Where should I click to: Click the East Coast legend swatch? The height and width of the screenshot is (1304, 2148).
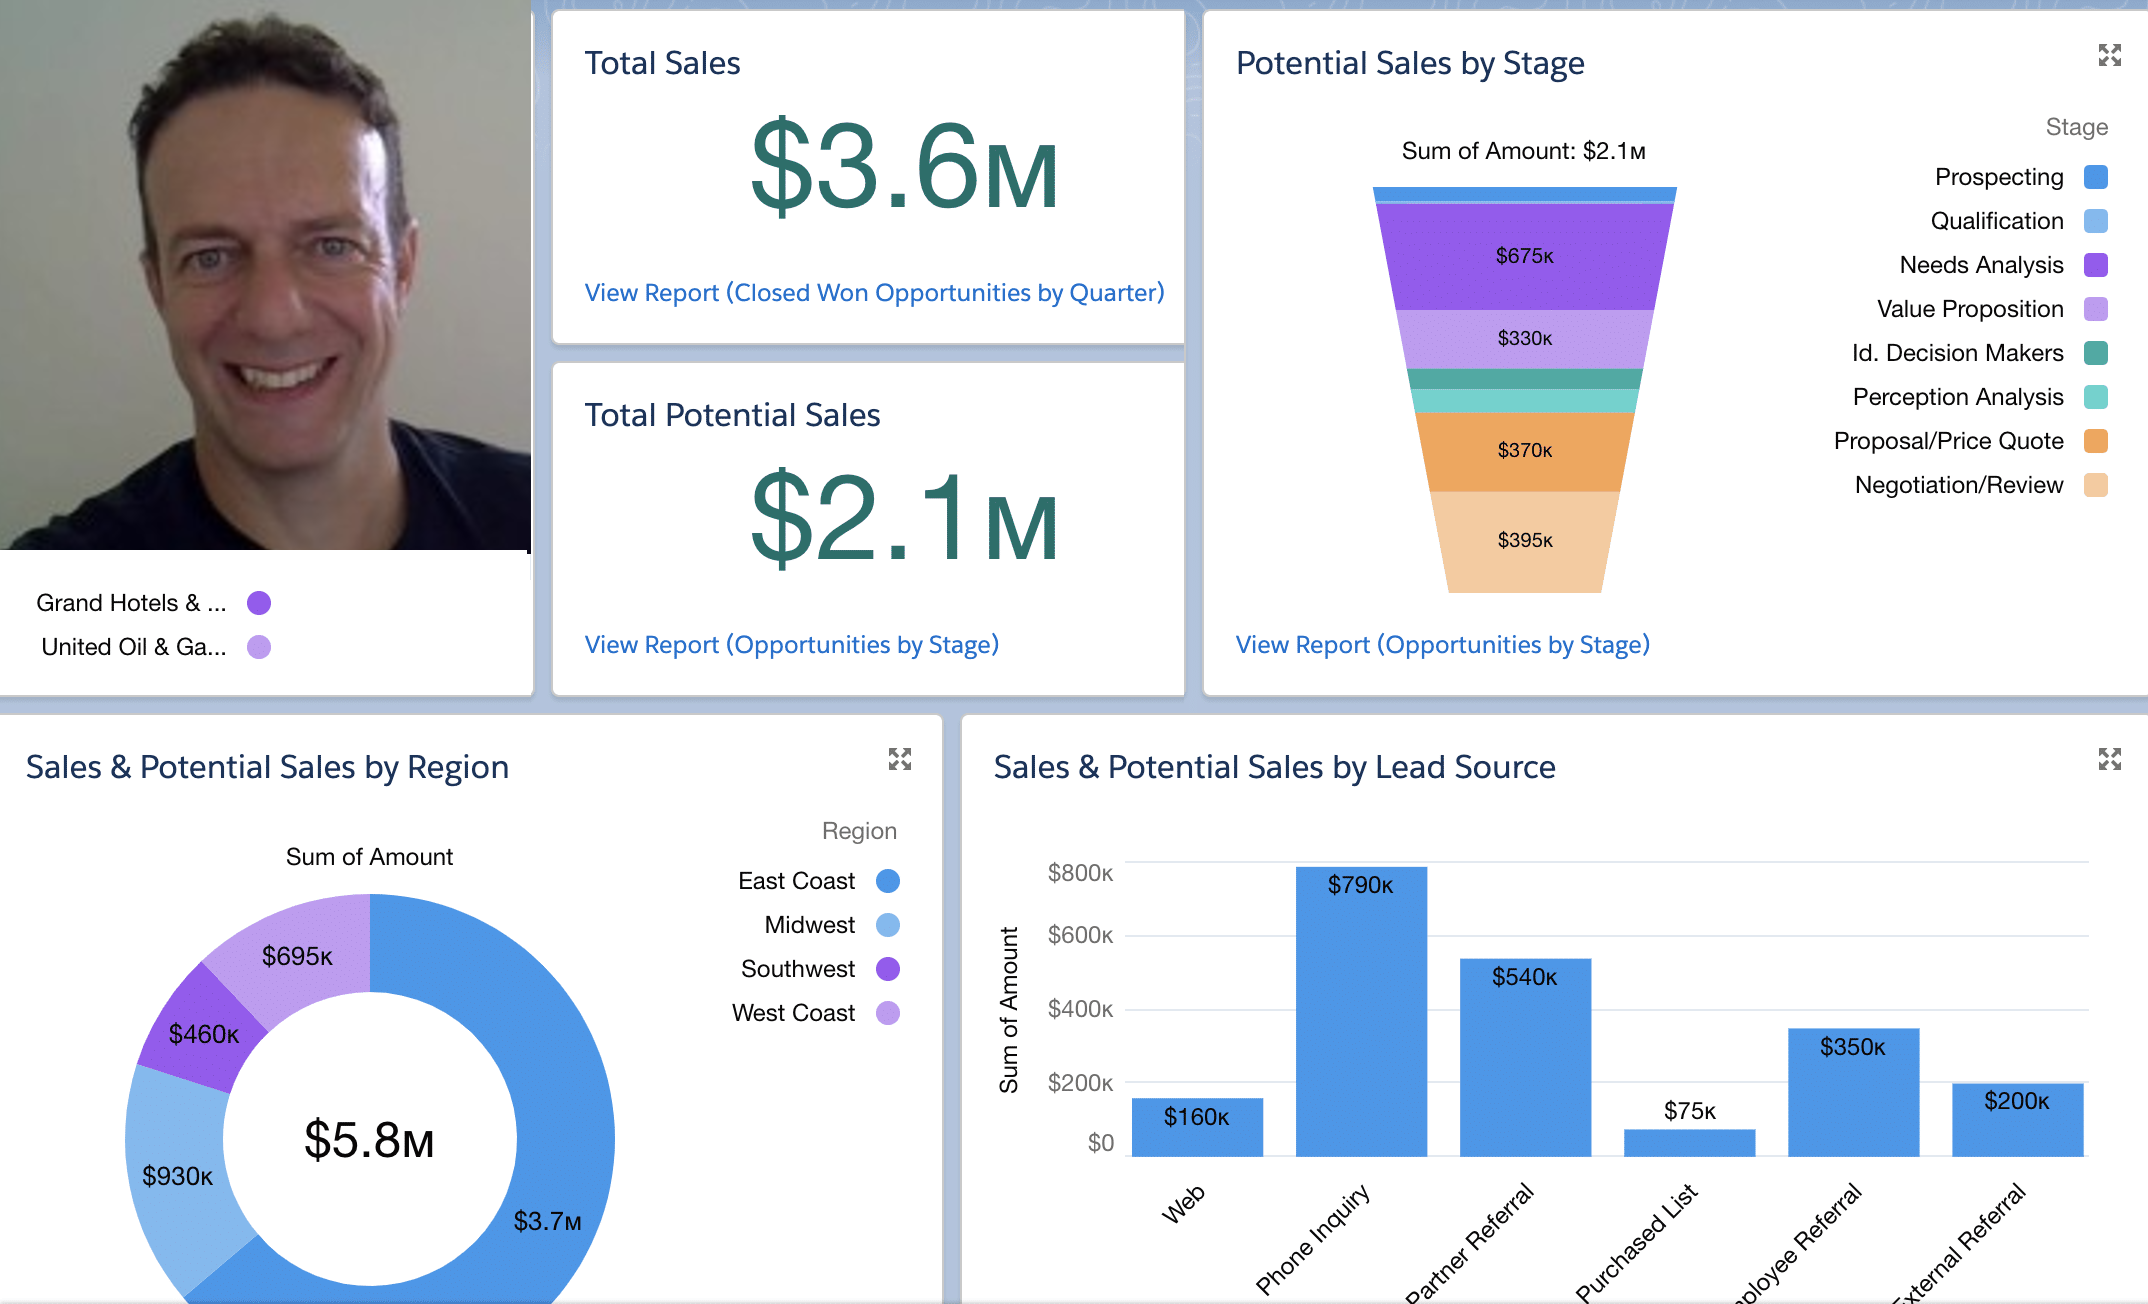(888, 881)
